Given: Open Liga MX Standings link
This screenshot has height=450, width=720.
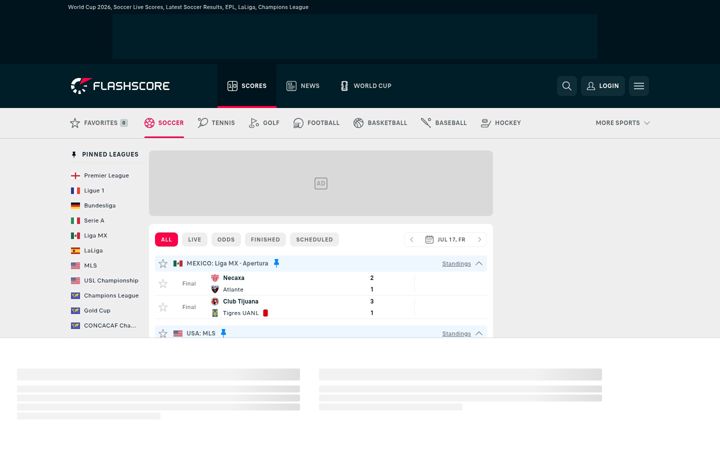Looking at the screenshot, I should tap(456, 264).
